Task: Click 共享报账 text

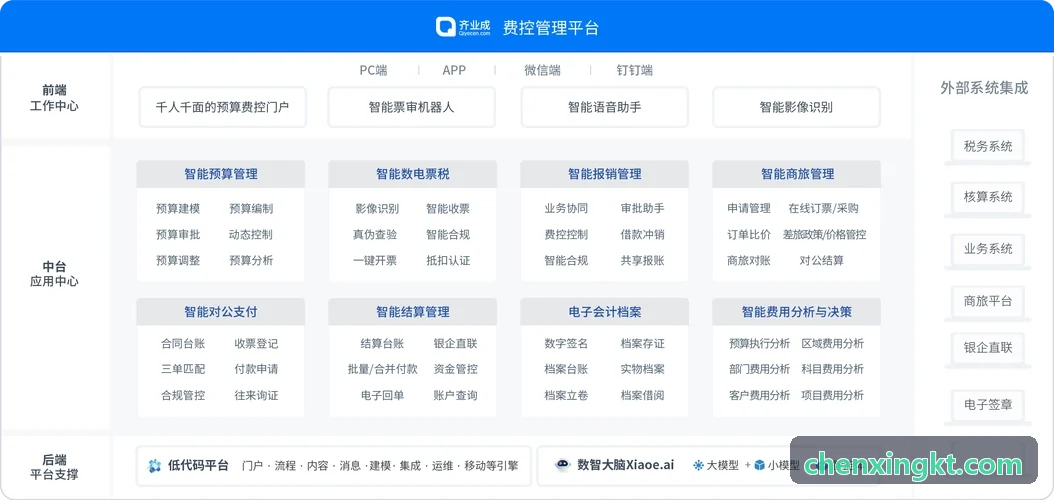Action: [x=643, y=260]
